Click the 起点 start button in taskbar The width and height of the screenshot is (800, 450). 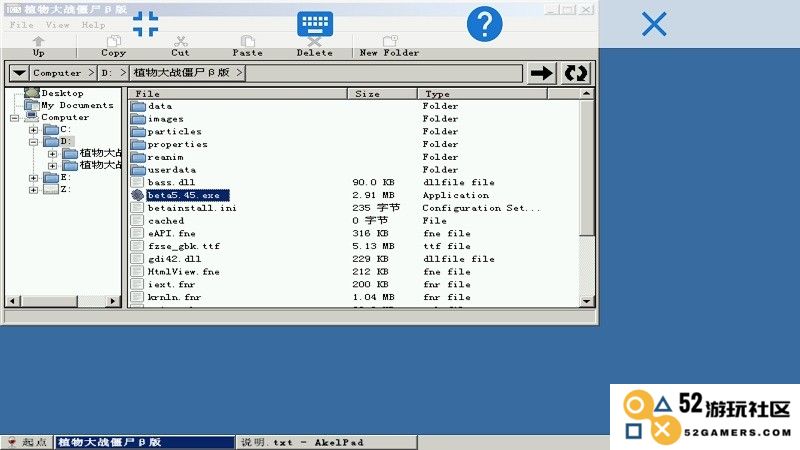click(x=27, y=442)
